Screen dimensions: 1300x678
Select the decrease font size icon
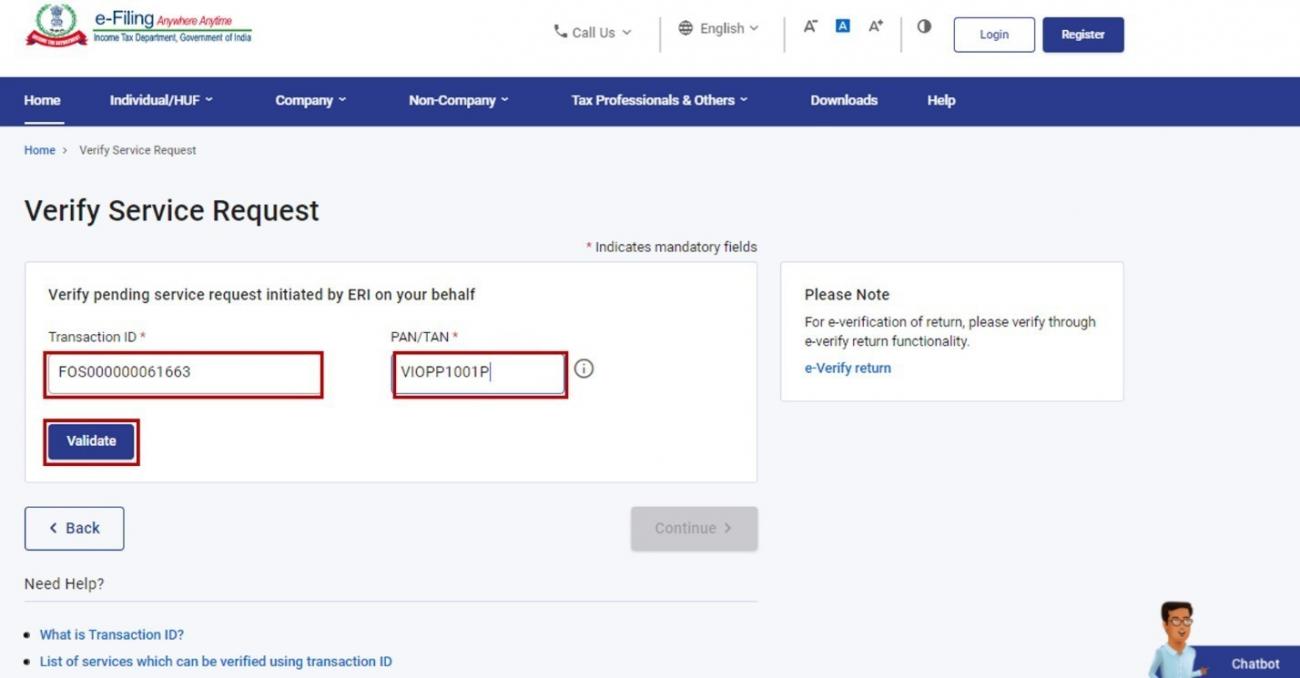[x=810, y=27]
